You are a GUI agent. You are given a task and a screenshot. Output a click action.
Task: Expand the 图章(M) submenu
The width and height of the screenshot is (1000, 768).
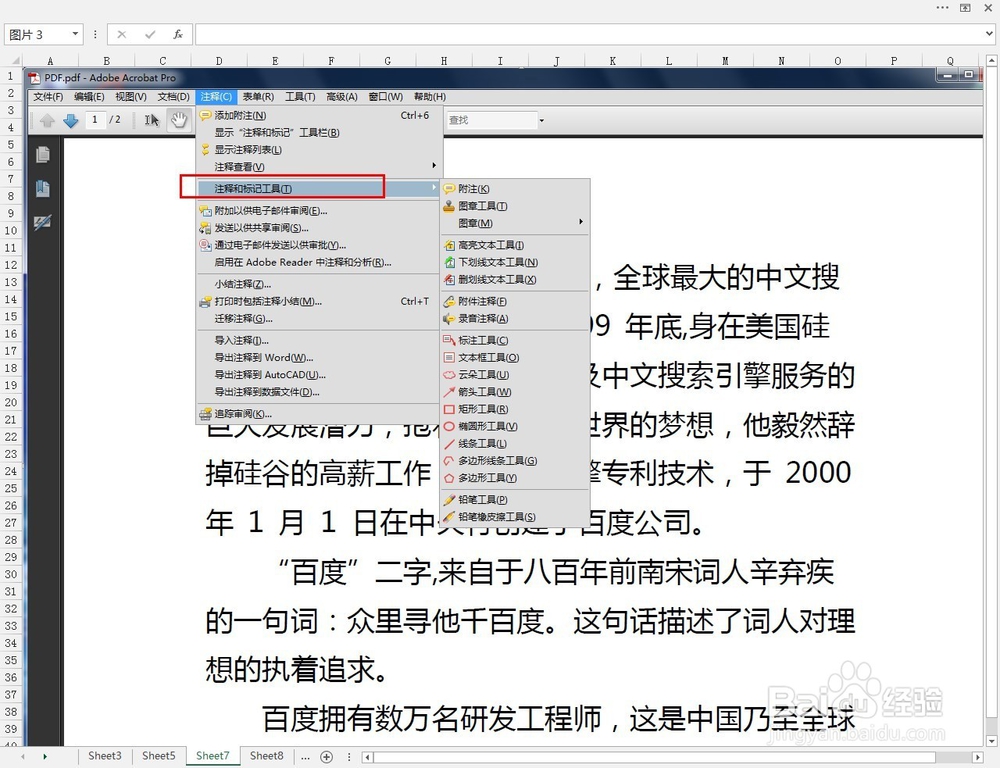click(514, 223)
